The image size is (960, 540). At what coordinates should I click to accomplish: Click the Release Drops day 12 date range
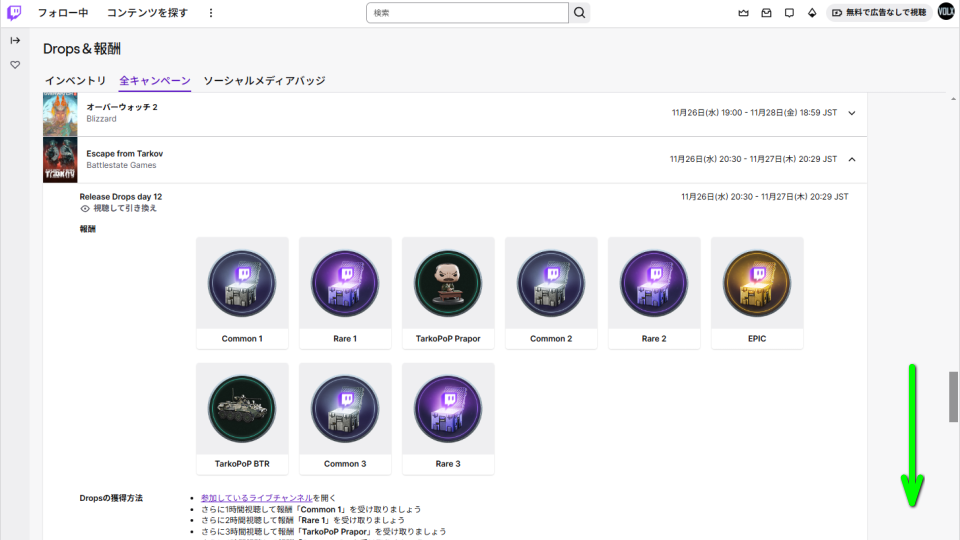point(765,197)
